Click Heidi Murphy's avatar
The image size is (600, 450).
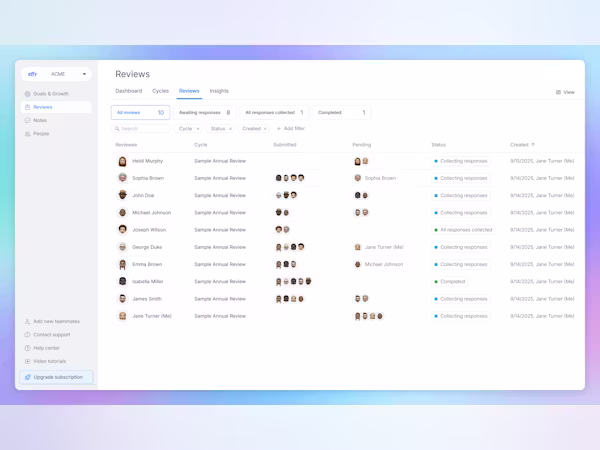(122, 161)
